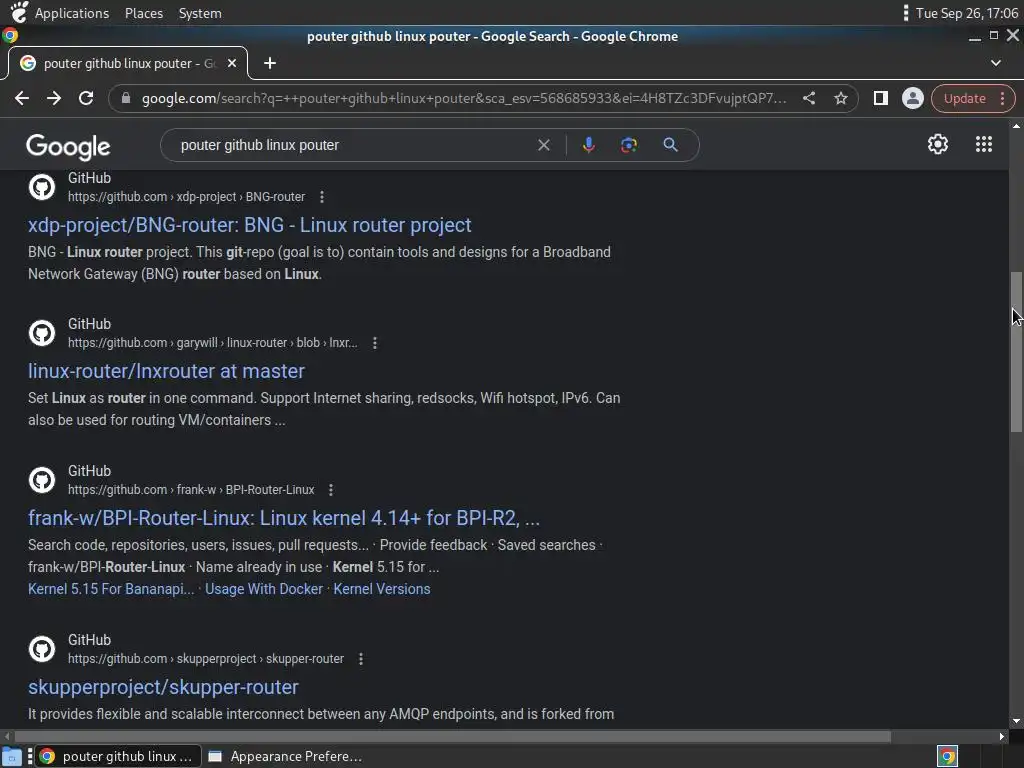The width and height of the screenshot is (1024, 768).
Task: Click the clock showing Tue Sep 26
Action: pyautogui.click(x=967, y=13)
